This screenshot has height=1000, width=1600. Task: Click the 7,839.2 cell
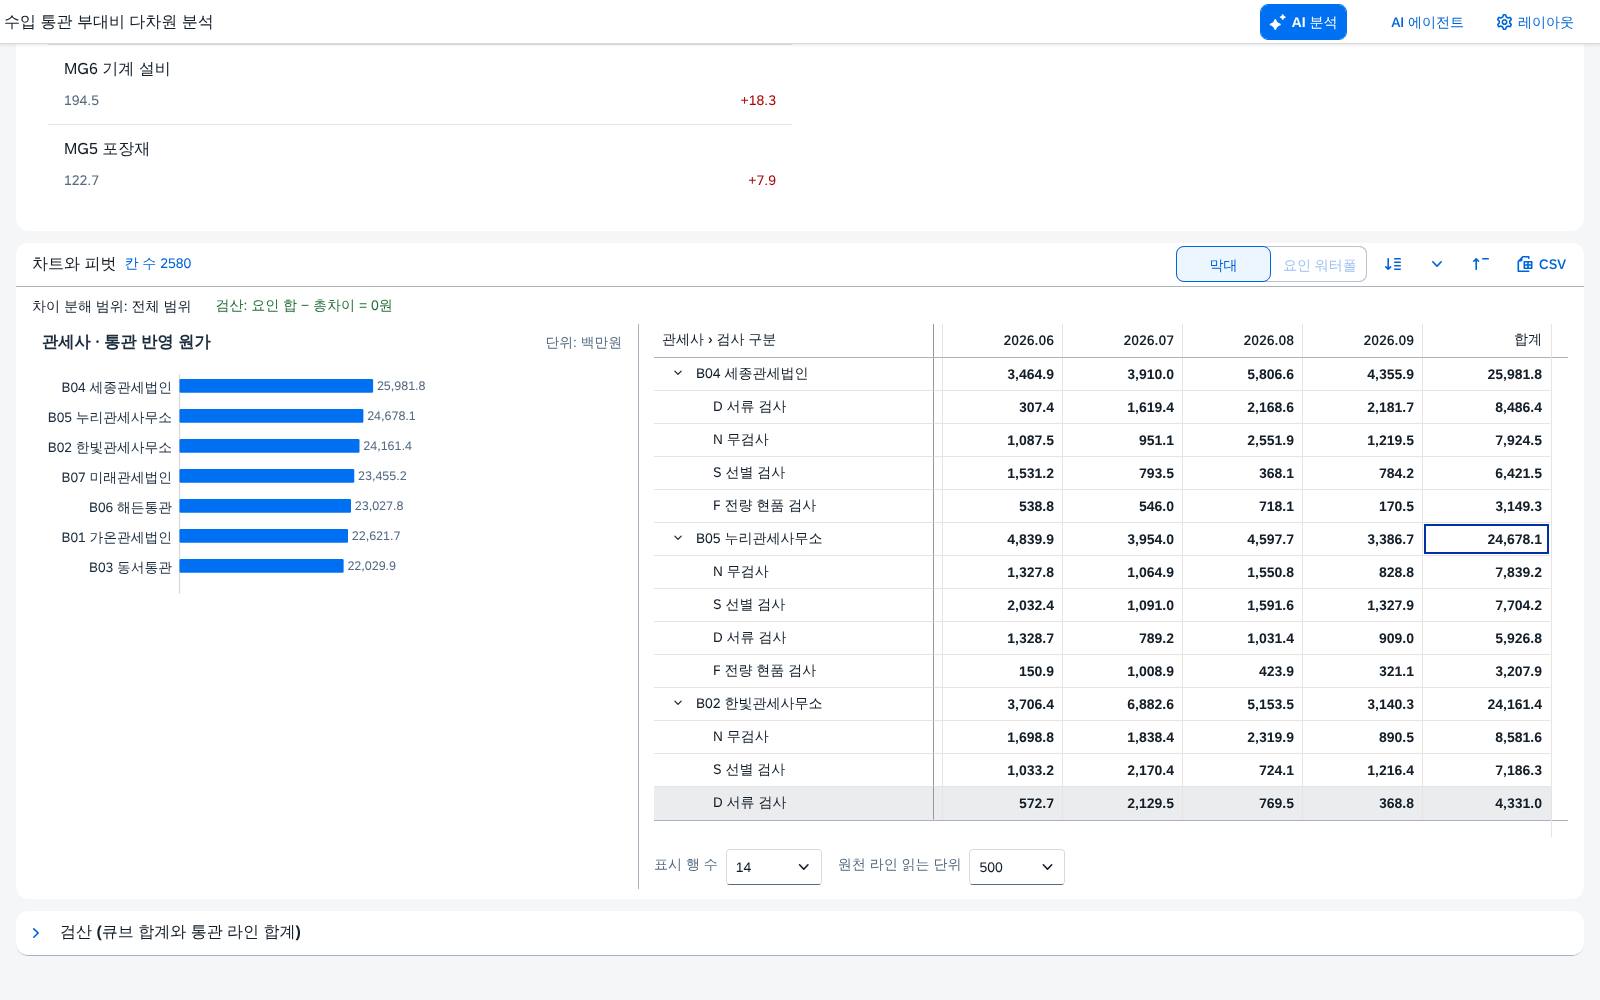1486,572
